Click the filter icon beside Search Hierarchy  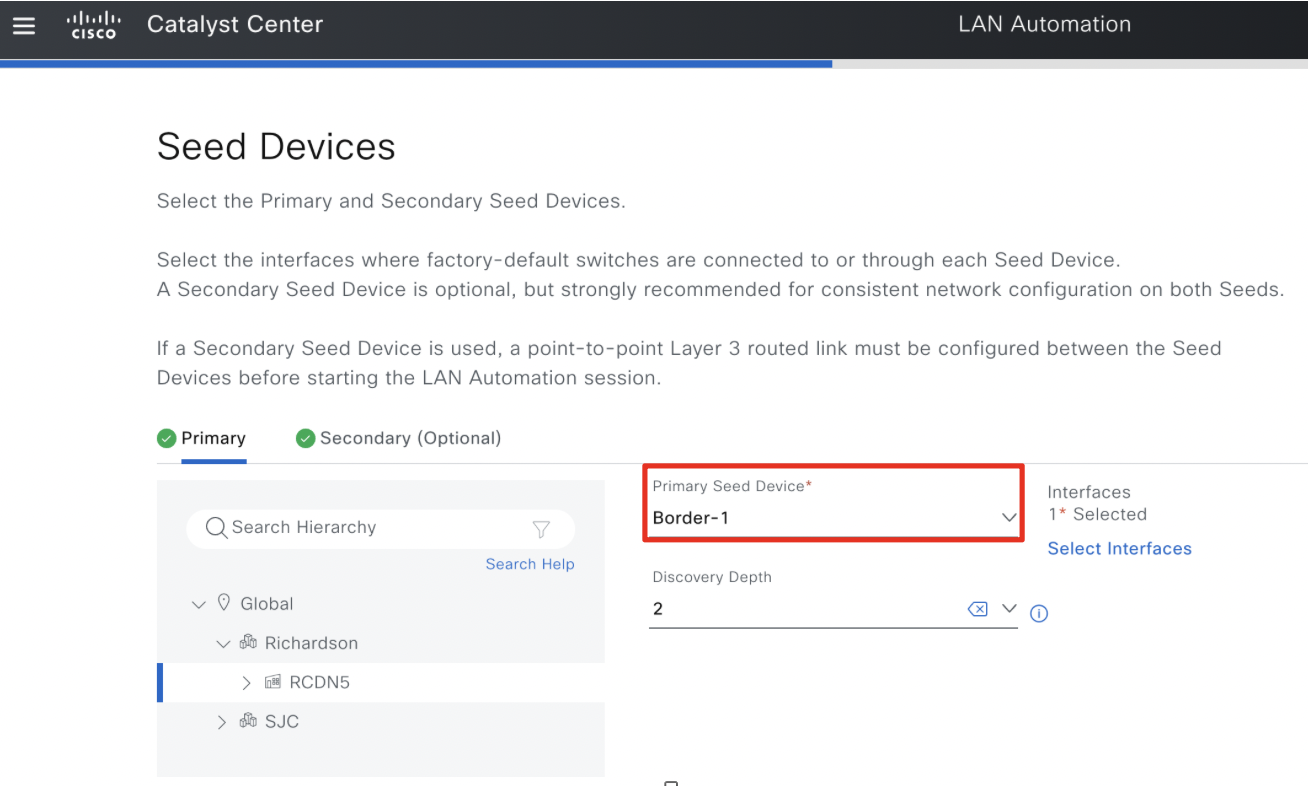click(541, 528)
